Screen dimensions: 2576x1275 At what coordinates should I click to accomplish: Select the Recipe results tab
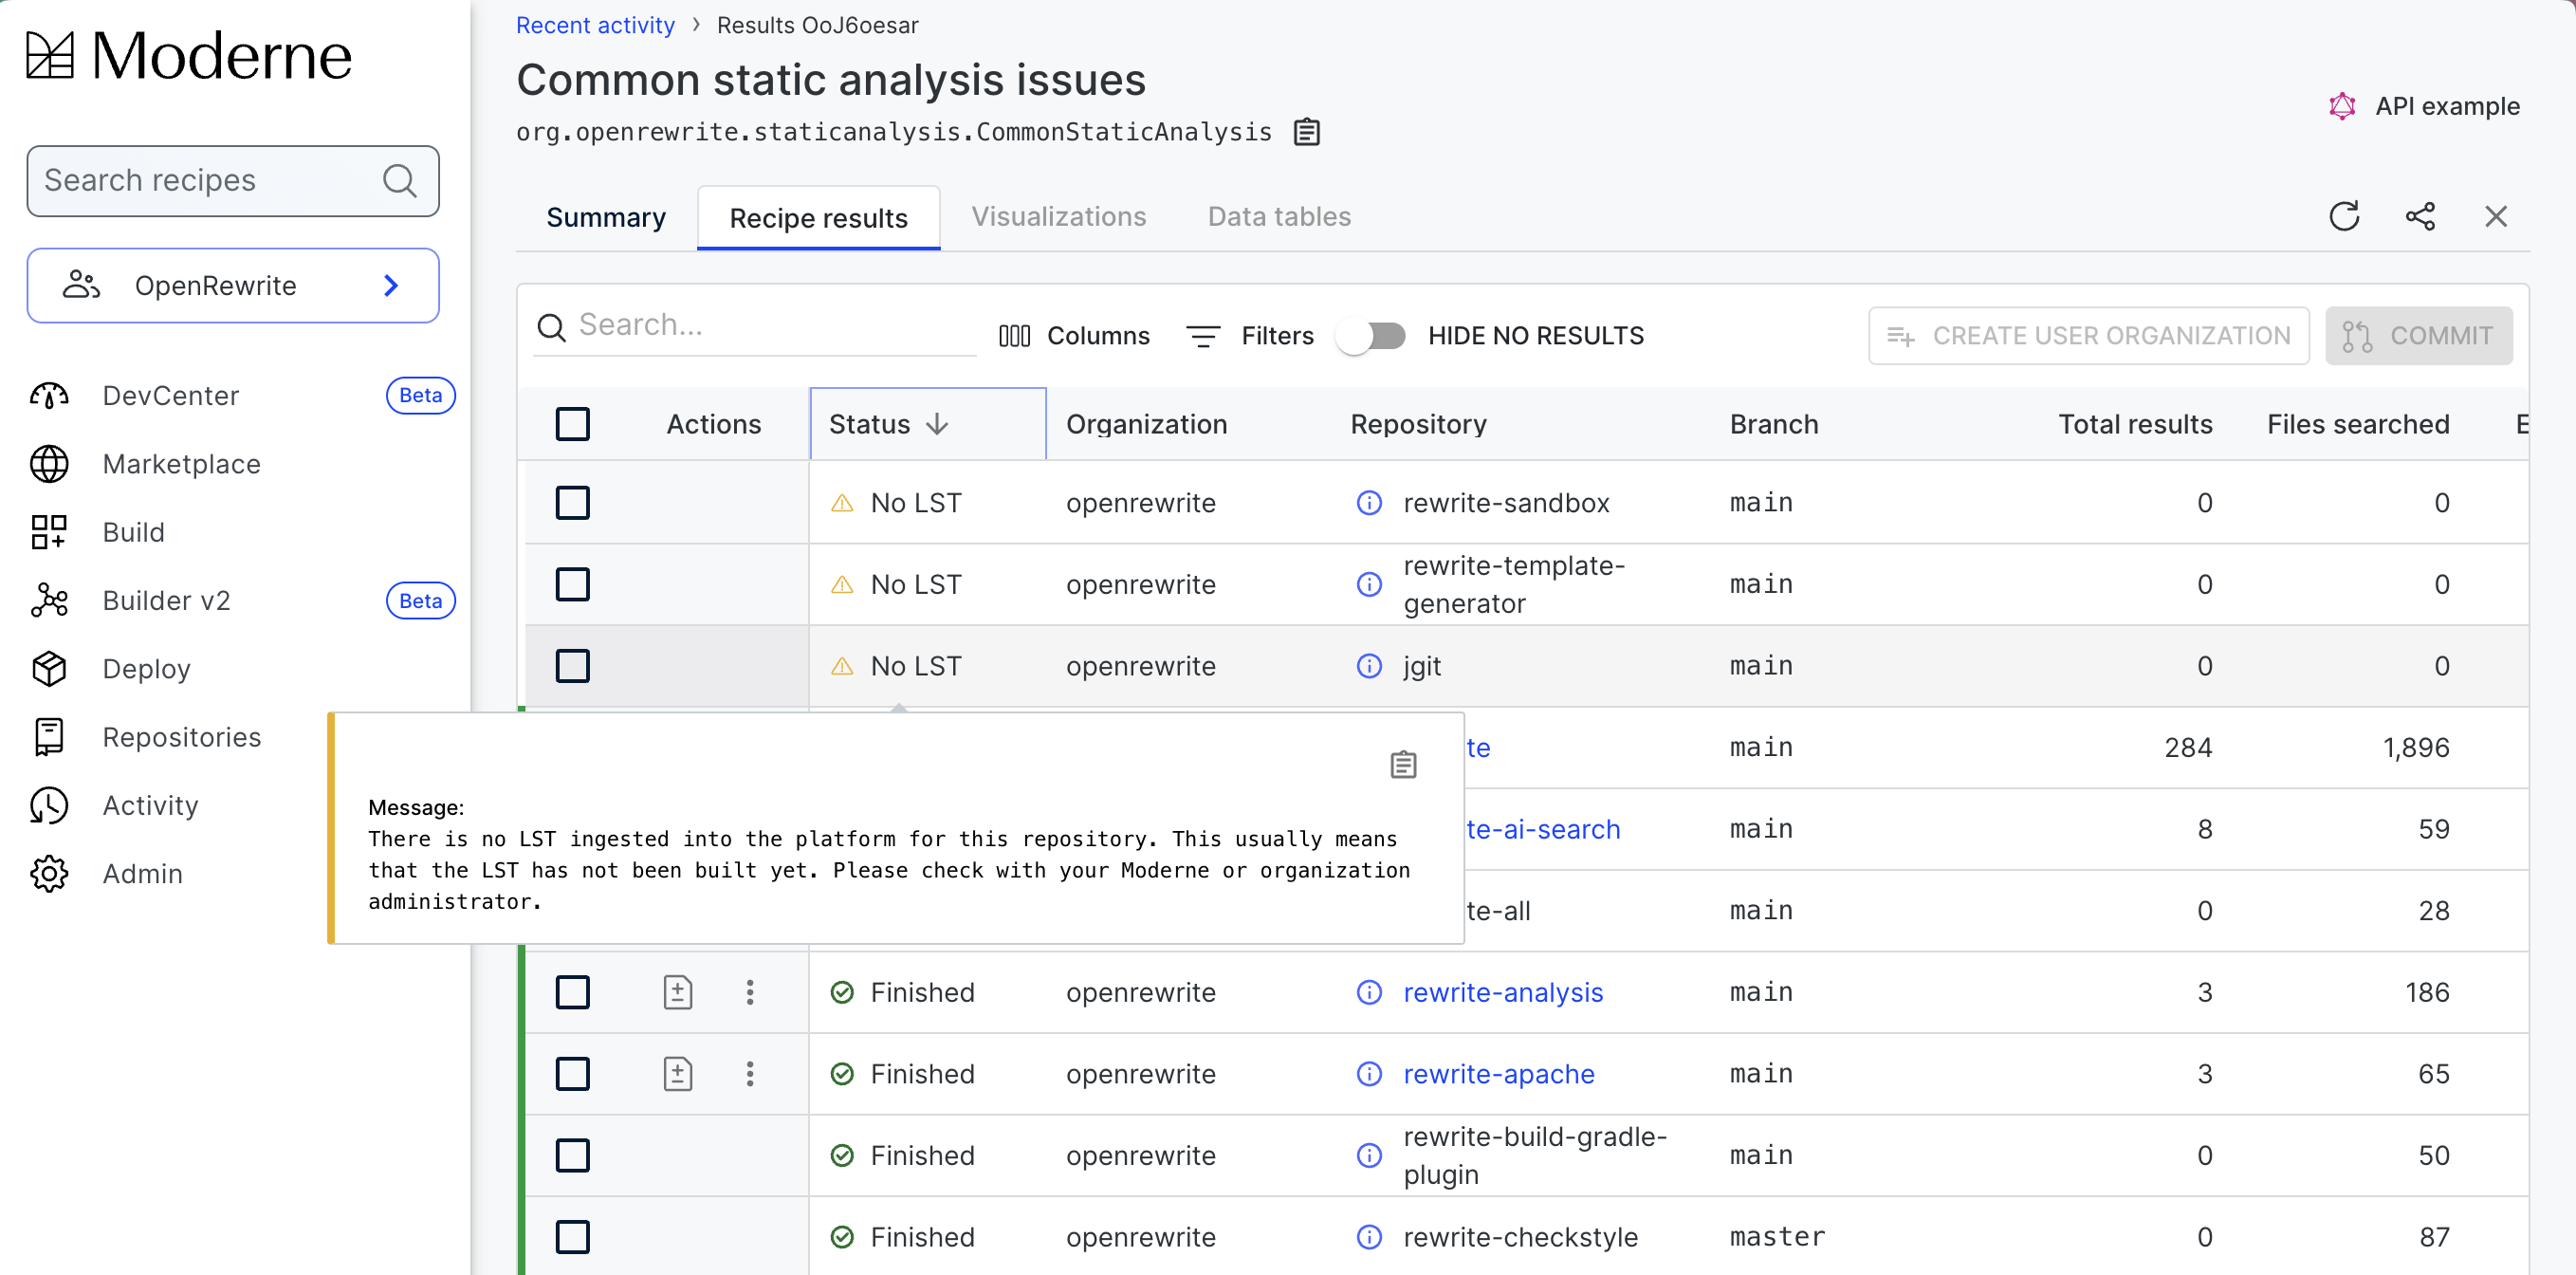(818, 218)
